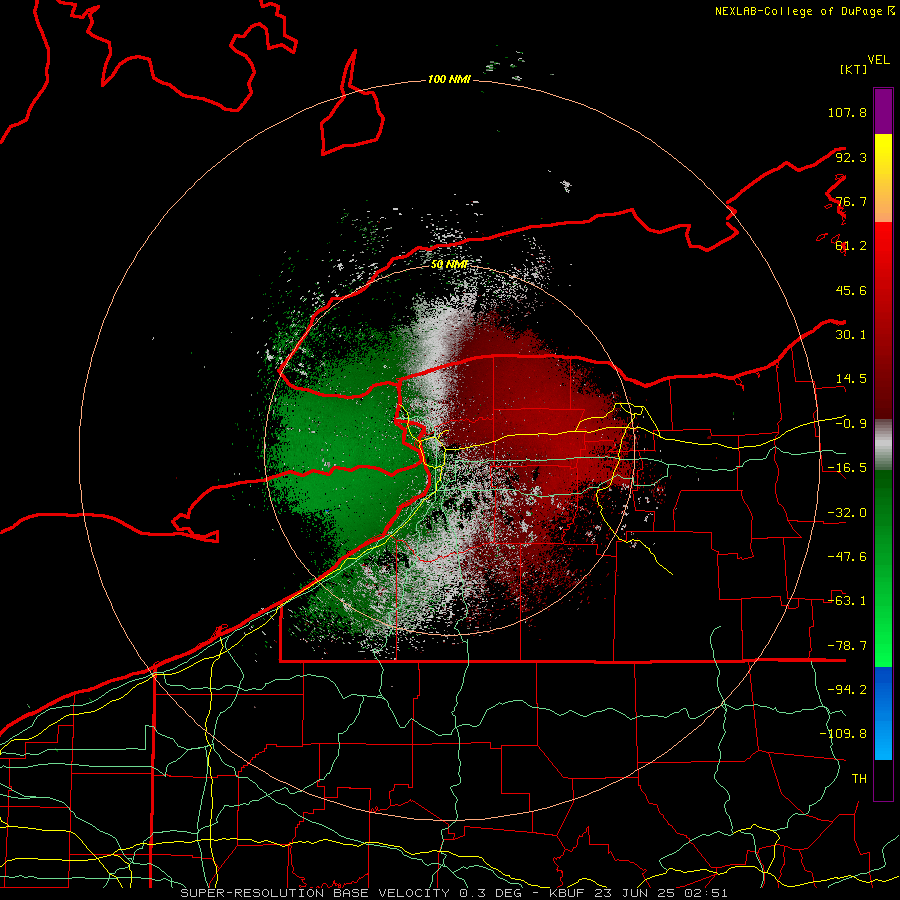Click the -47.6 legend value
Viewport: 900px width, 900px height.
847,557
